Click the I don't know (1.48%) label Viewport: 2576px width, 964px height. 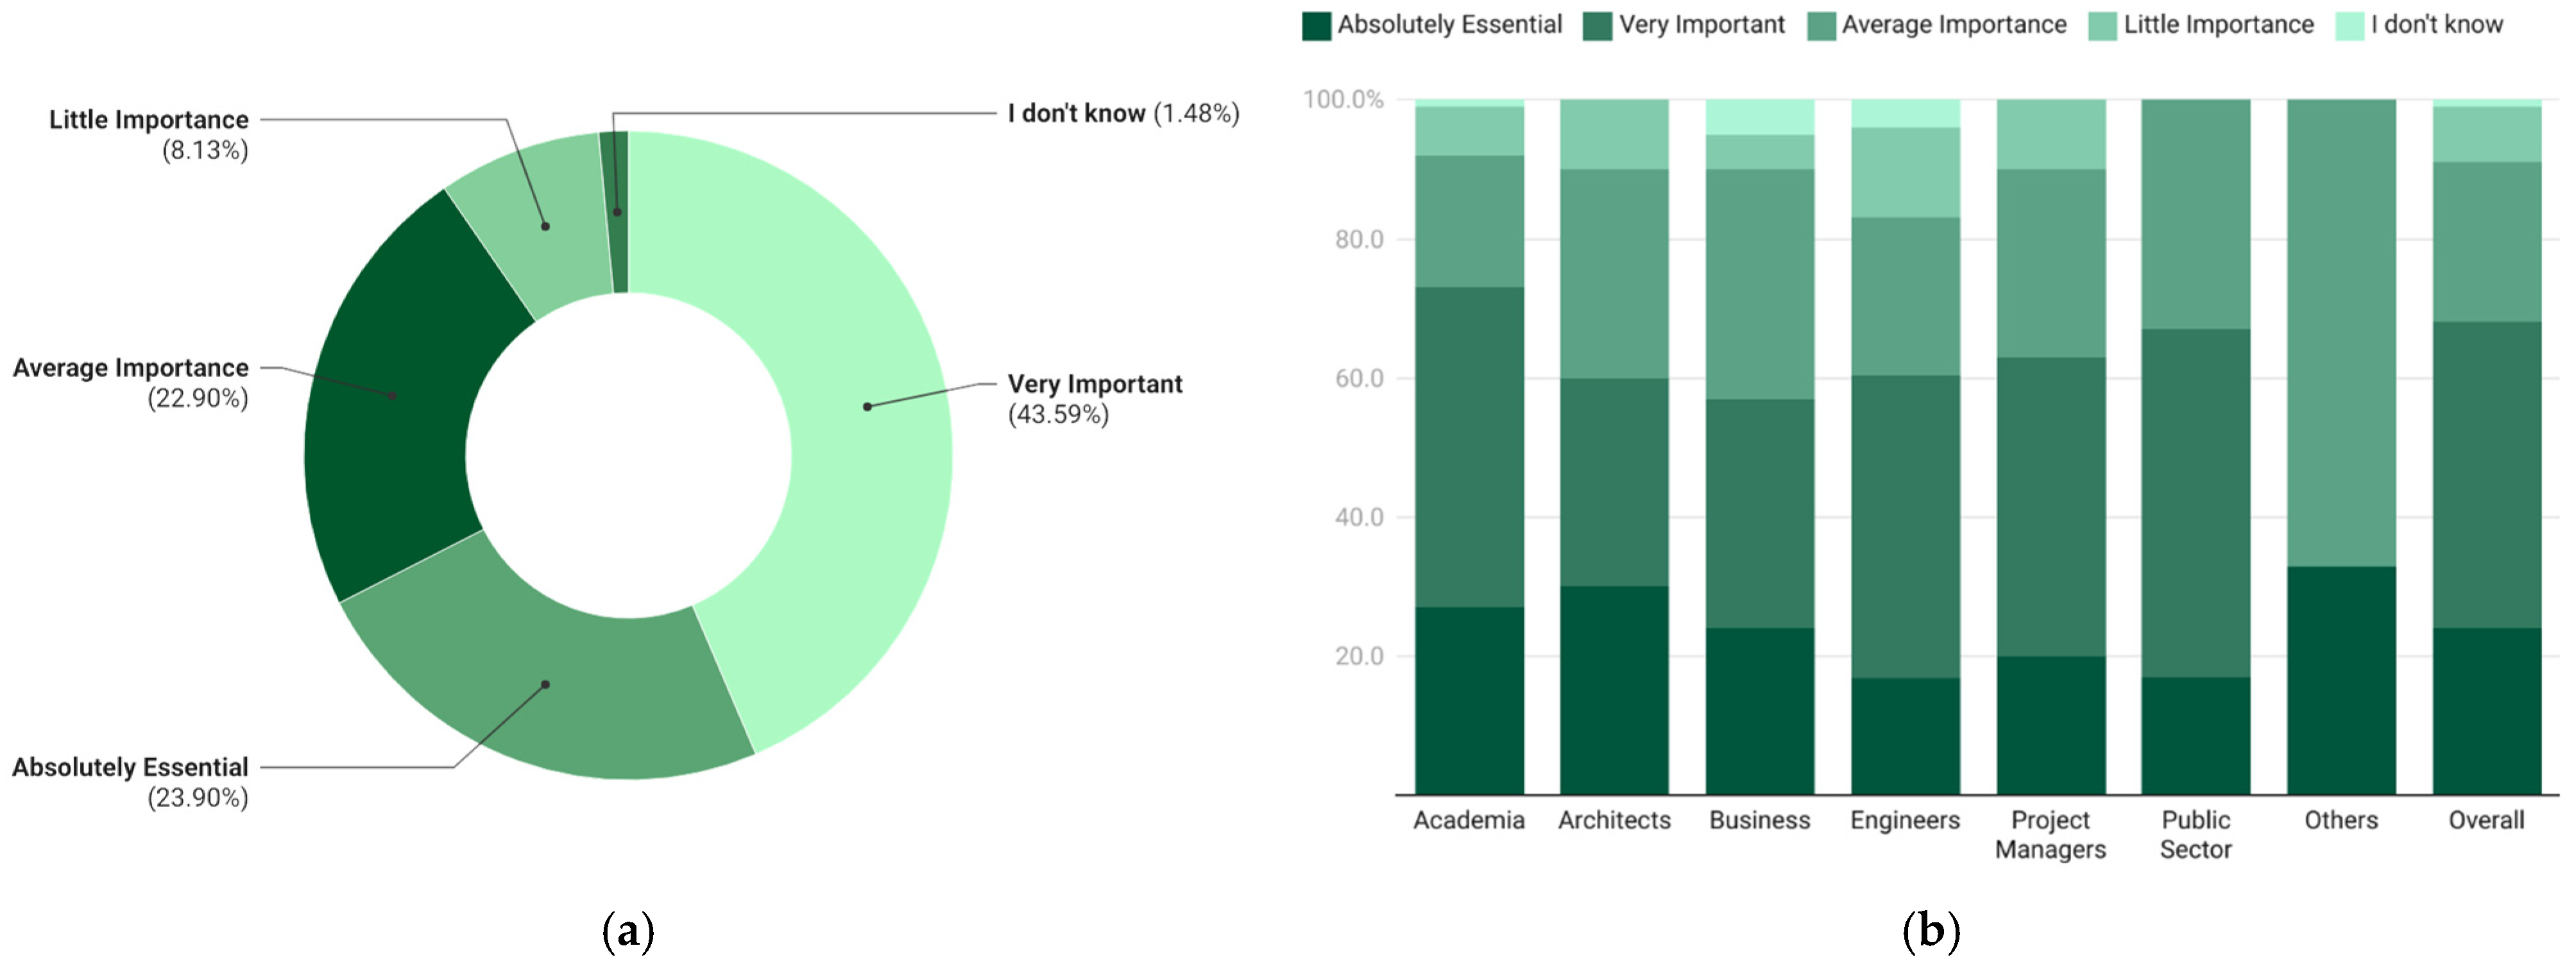(x=1123, y=113)
